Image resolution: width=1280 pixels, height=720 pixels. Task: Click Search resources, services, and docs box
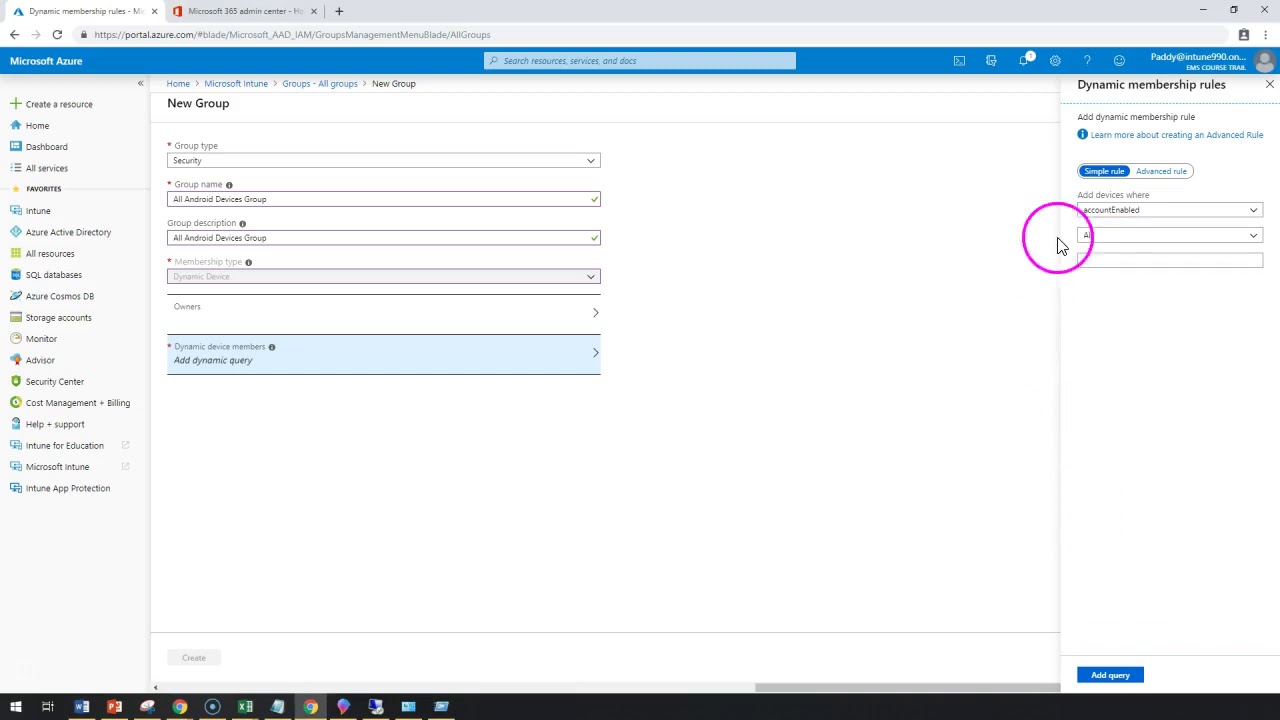tap(640, 61)
